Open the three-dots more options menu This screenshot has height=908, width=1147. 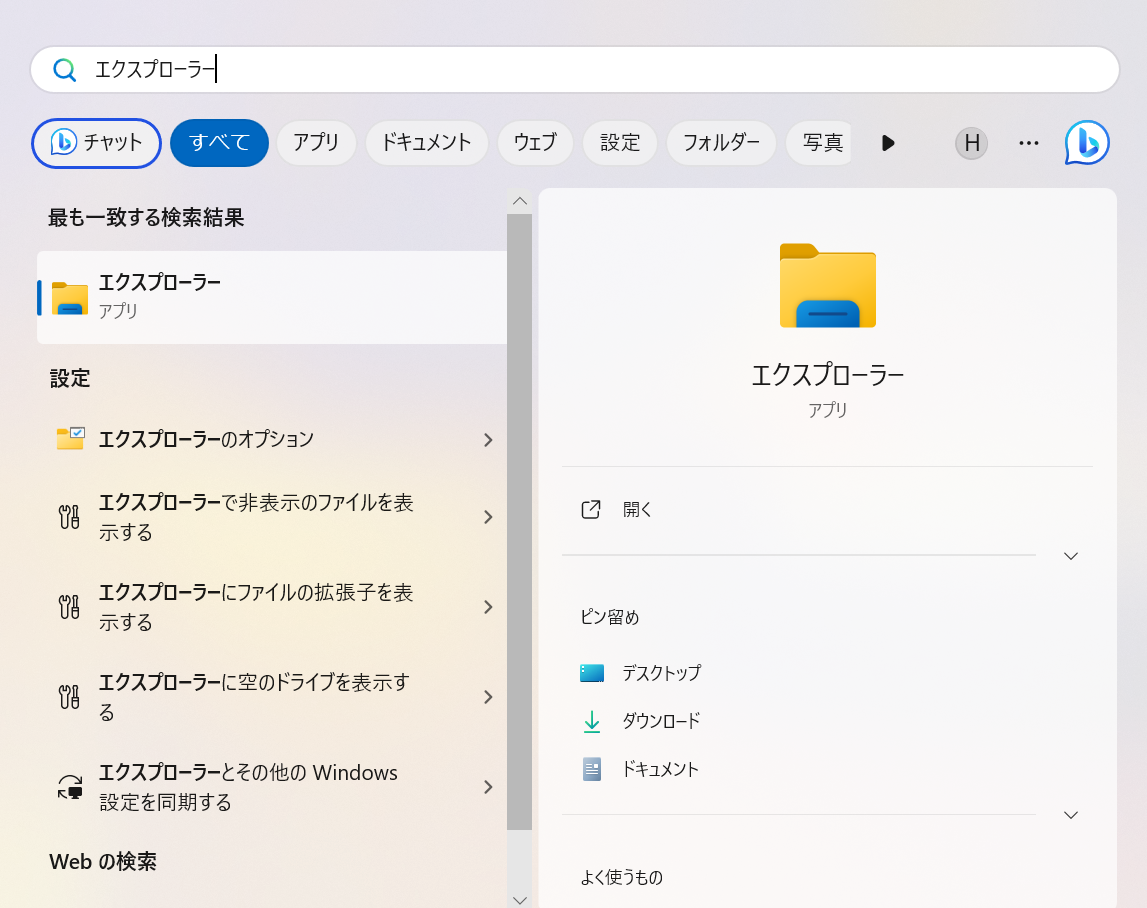coord(1028,143)
